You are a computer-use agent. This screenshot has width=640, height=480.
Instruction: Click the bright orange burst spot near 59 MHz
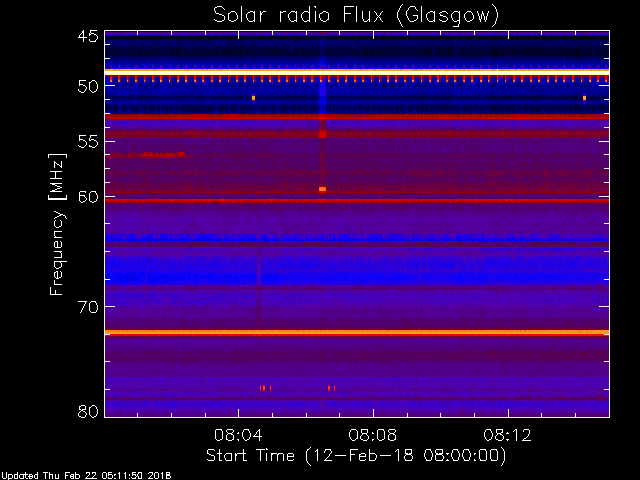[322, 189]
